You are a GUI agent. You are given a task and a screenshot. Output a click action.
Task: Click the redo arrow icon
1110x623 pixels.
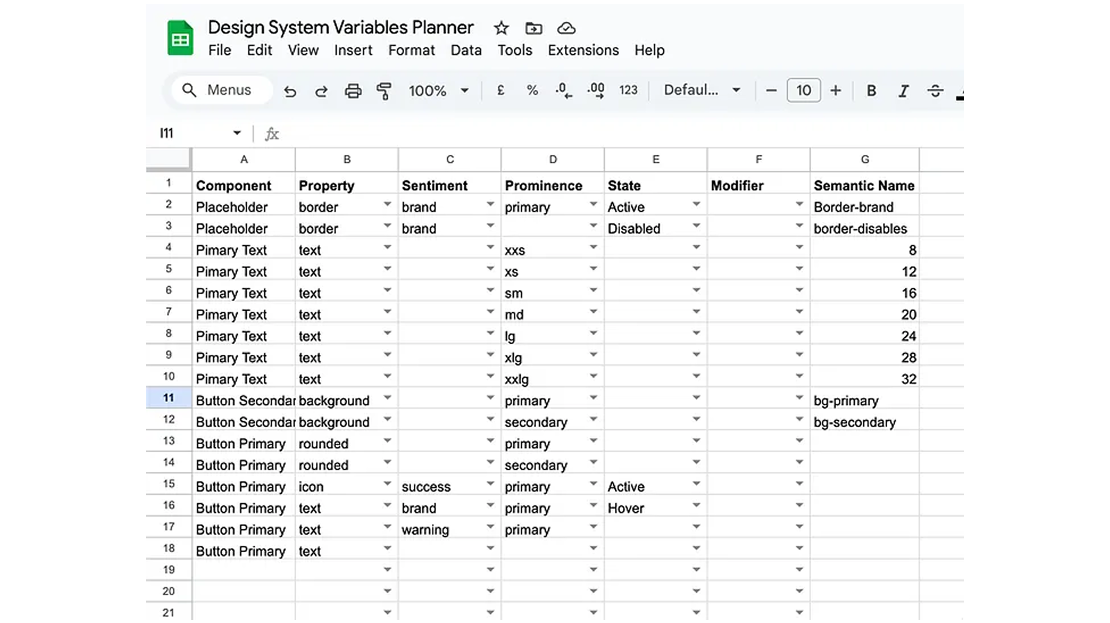[x=321, y=91]
